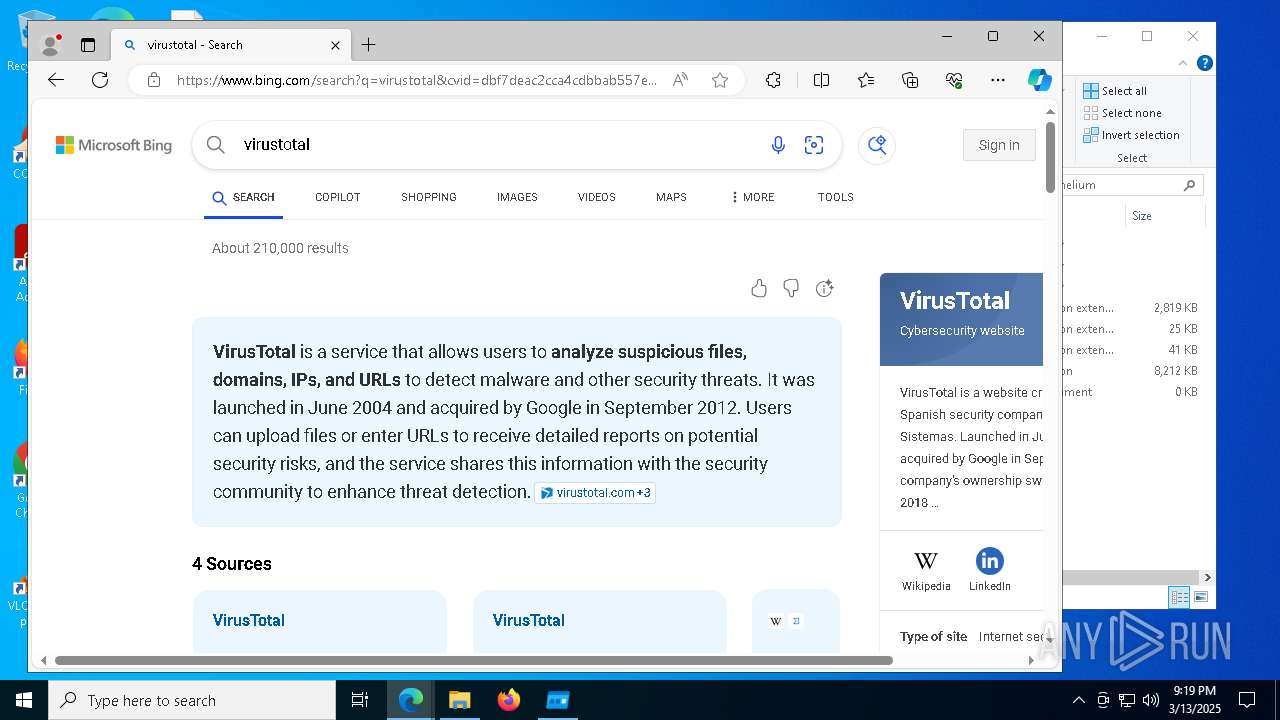Sort by the Size column header
The image size is (1280, 720).
click(x=1142, y=216)
